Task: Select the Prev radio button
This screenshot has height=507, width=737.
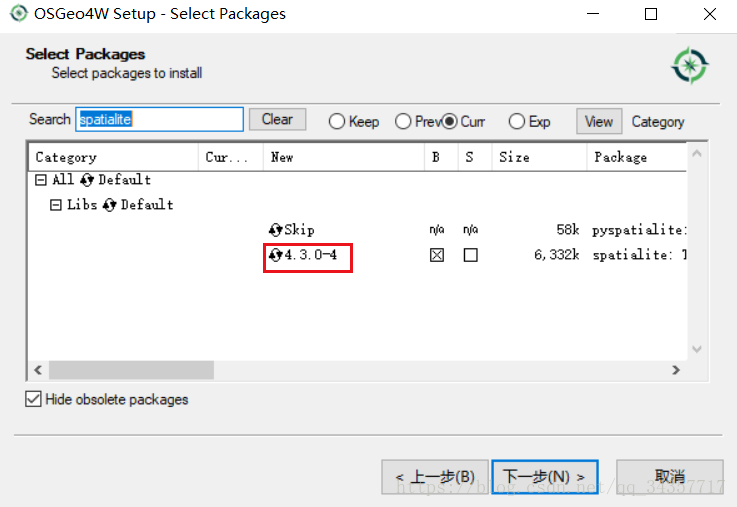Action: click(403, 122)
